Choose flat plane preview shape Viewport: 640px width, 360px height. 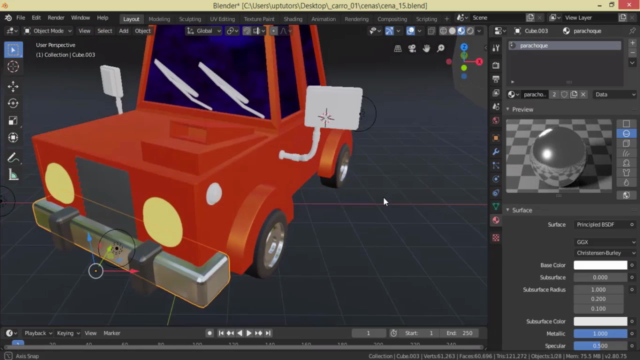[626, 124]
